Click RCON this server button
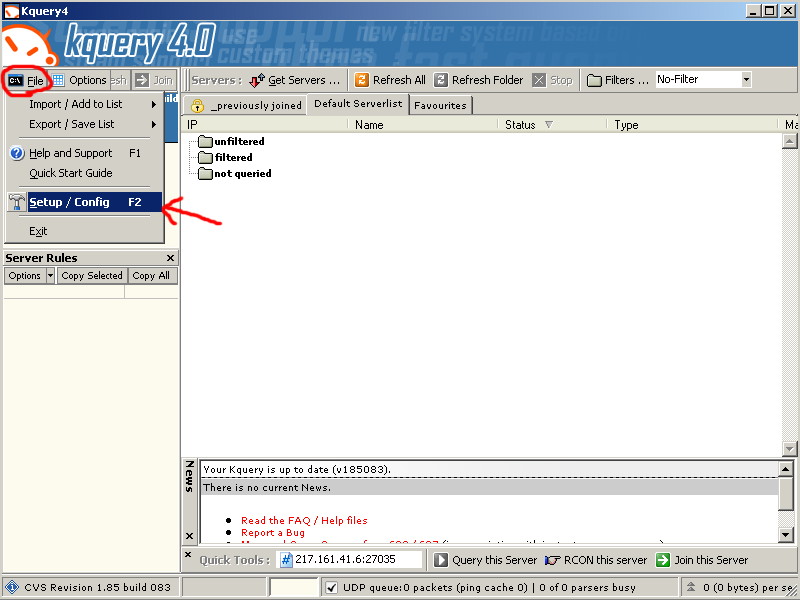The height and width of the screenshot is (600, 800). point(595,560)
